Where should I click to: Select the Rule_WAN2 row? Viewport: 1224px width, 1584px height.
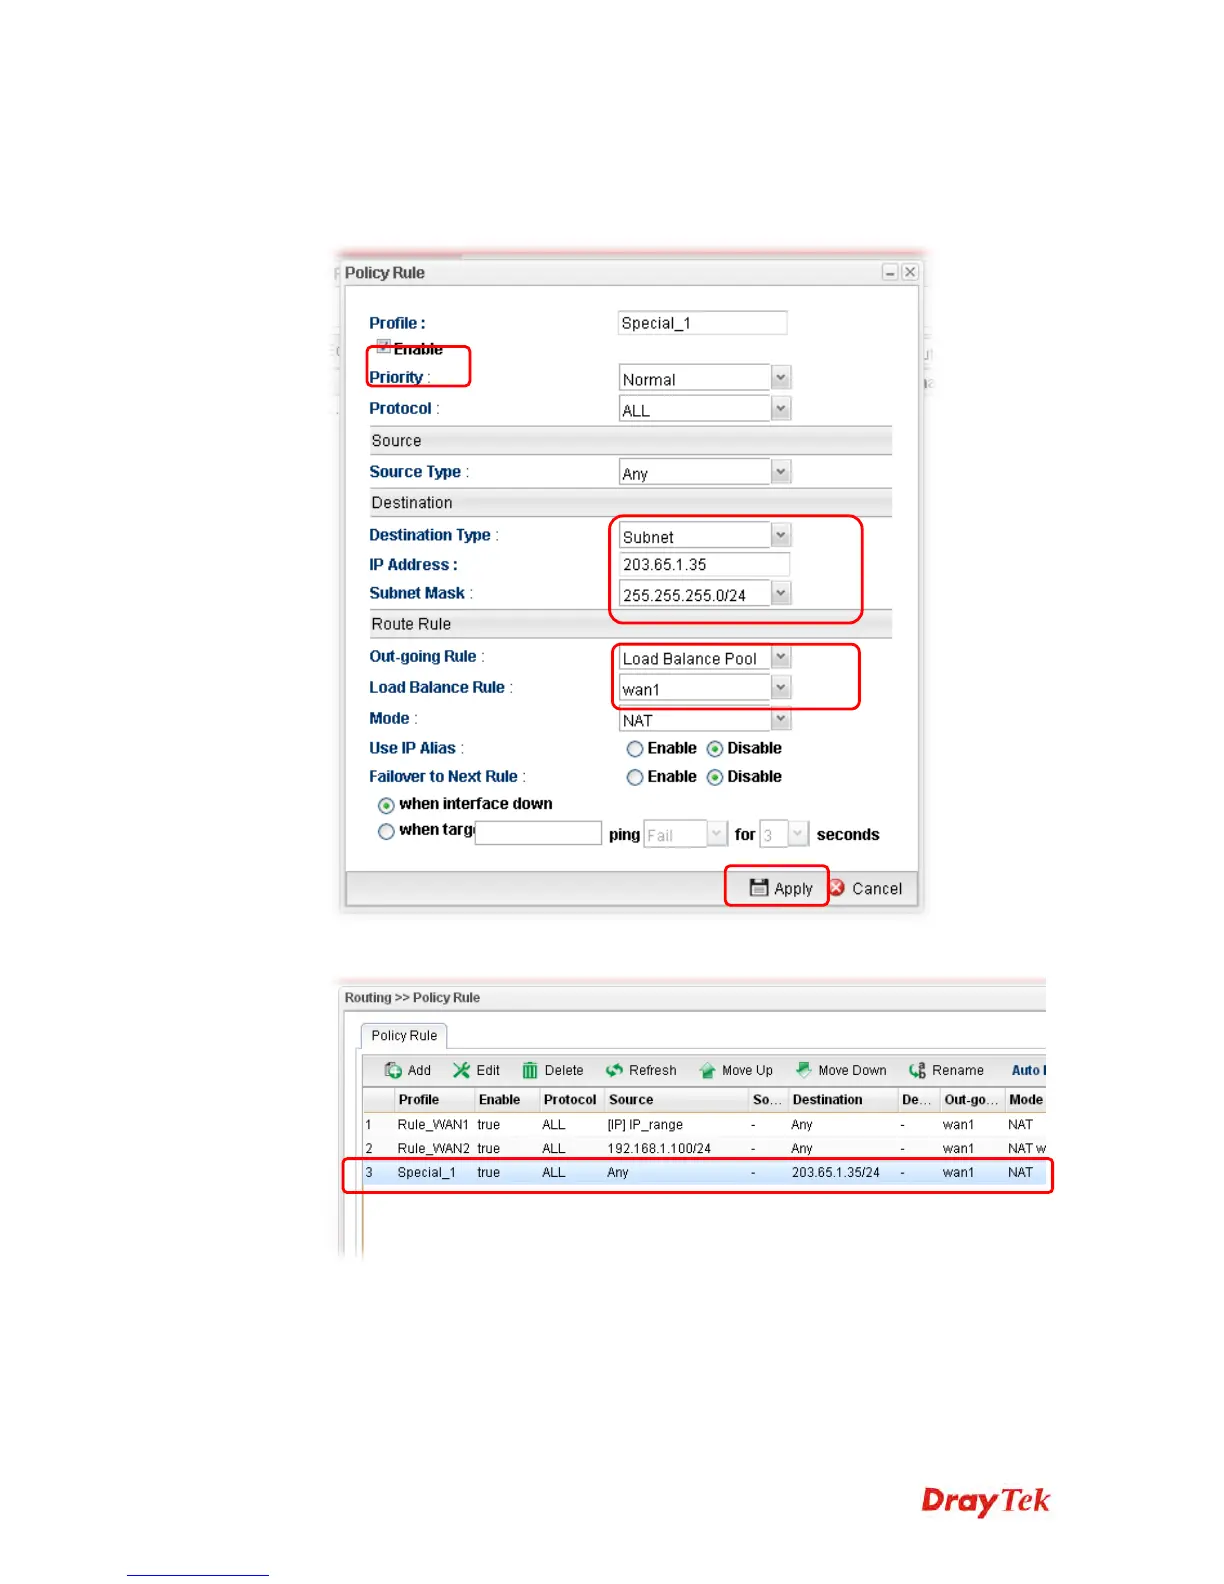[x=704, y=1148]
